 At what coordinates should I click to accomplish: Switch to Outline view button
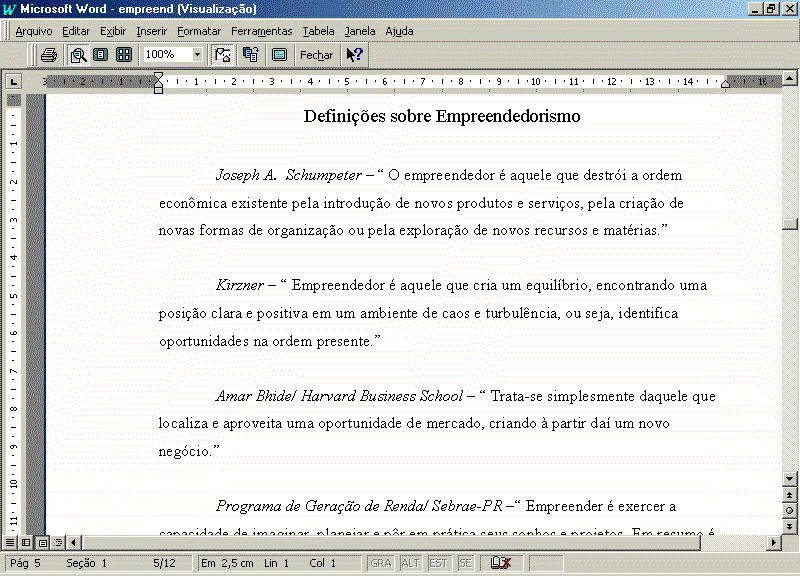pyautogui.click(x=58, y=543)
